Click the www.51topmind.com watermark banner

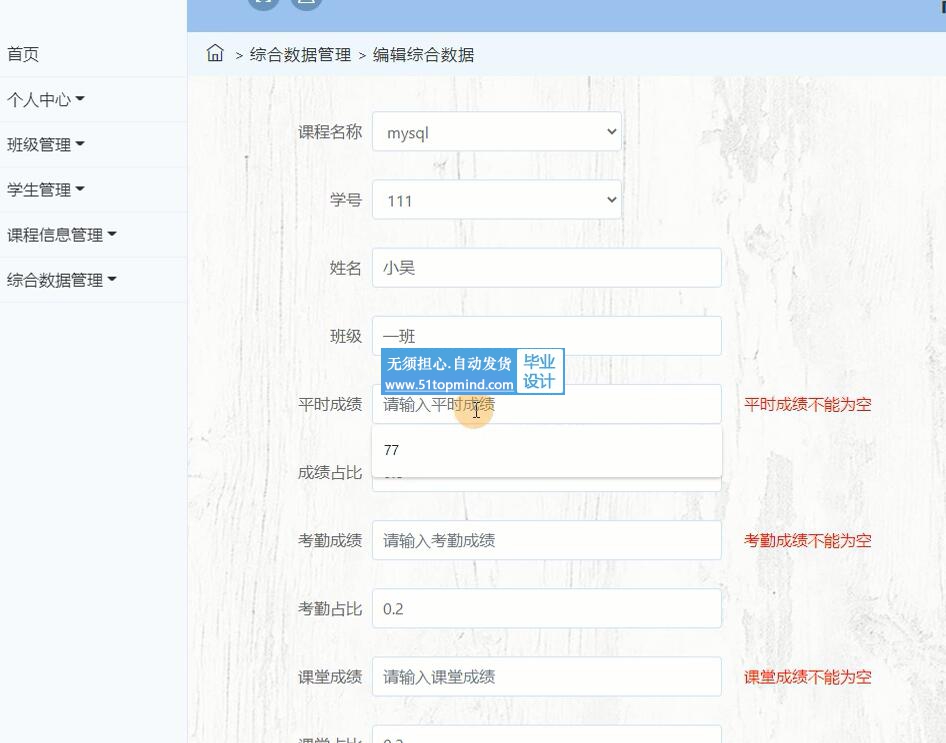[x=449, y=384]
